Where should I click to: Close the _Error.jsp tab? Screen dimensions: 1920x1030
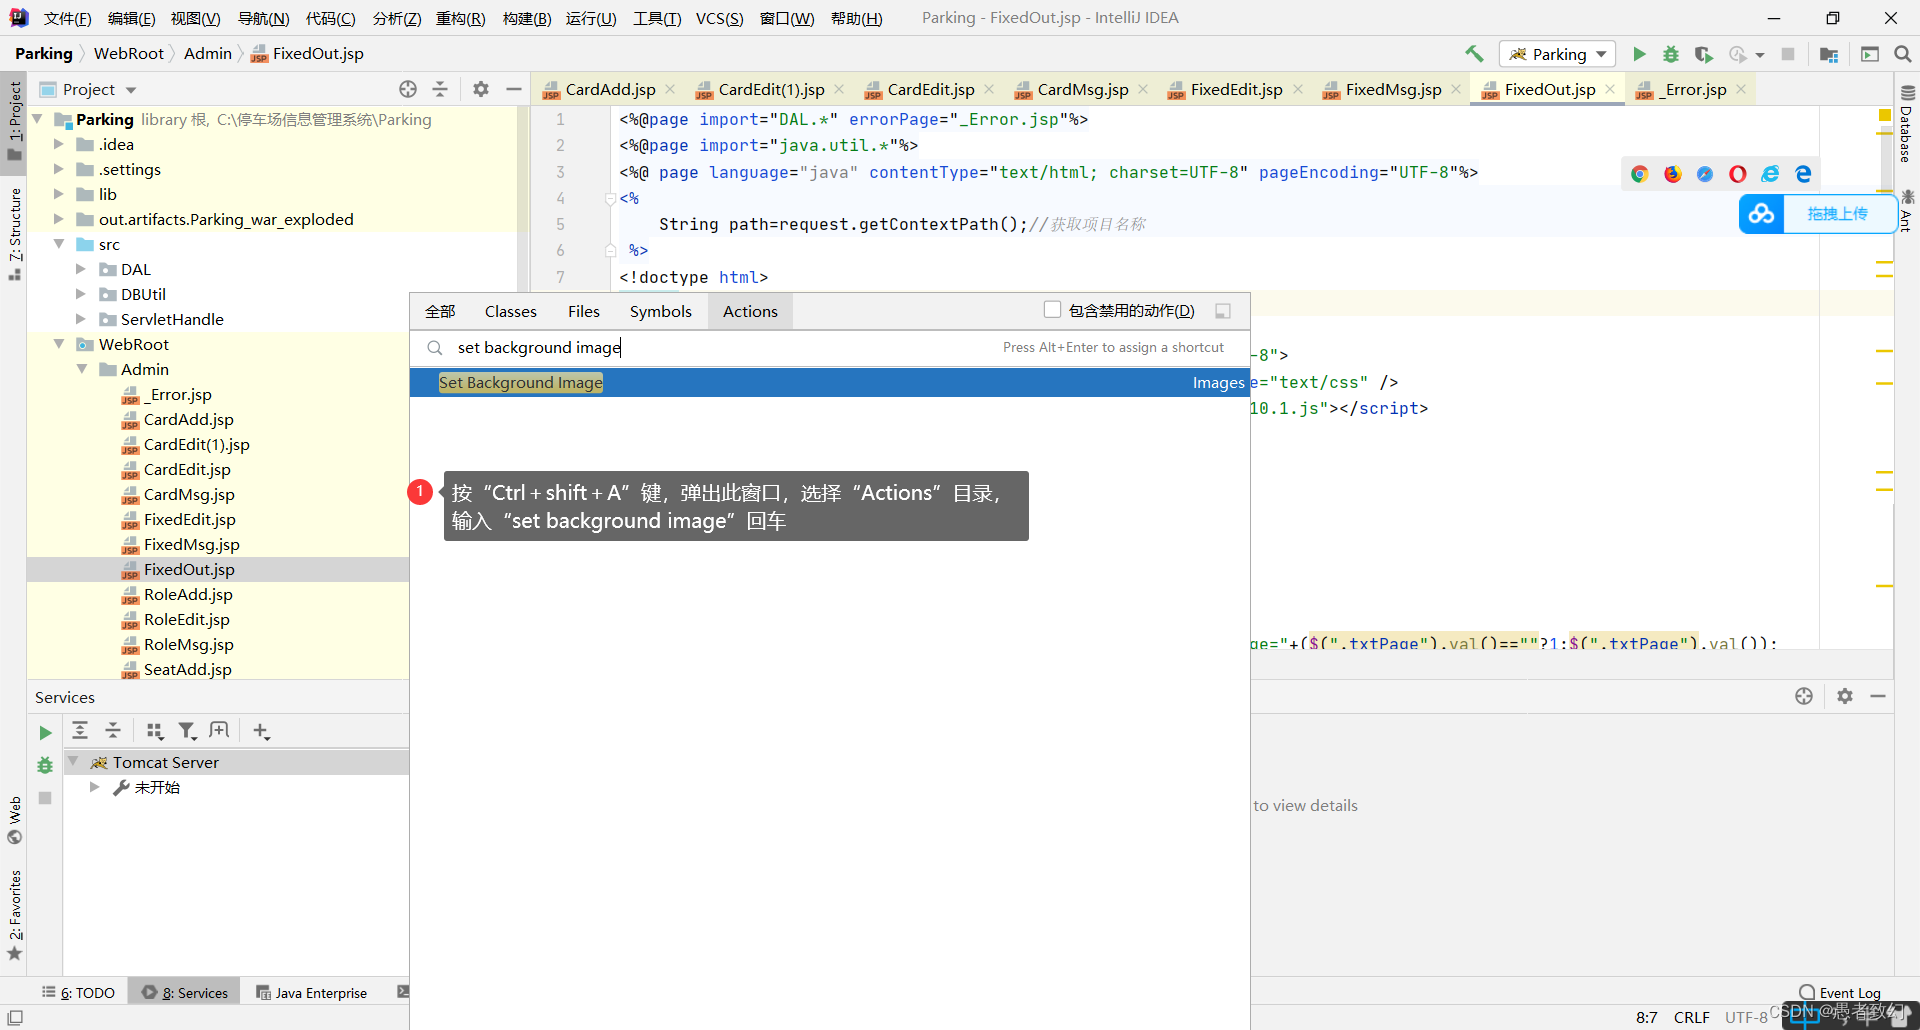[1741, 89]
